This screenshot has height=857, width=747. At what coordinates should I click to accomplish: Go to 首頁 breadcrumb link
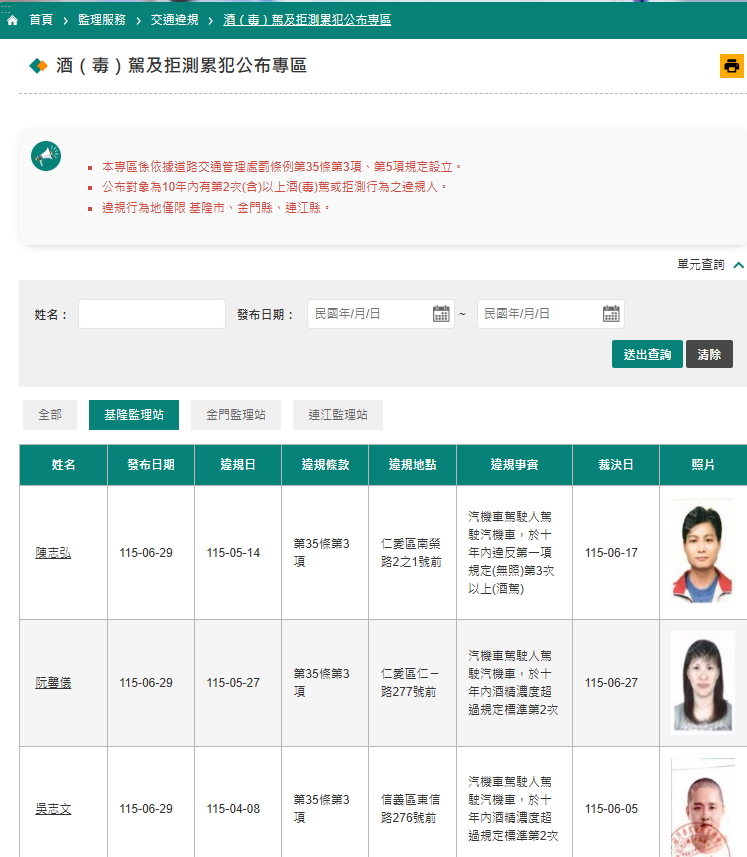click(x=41, y=20)
